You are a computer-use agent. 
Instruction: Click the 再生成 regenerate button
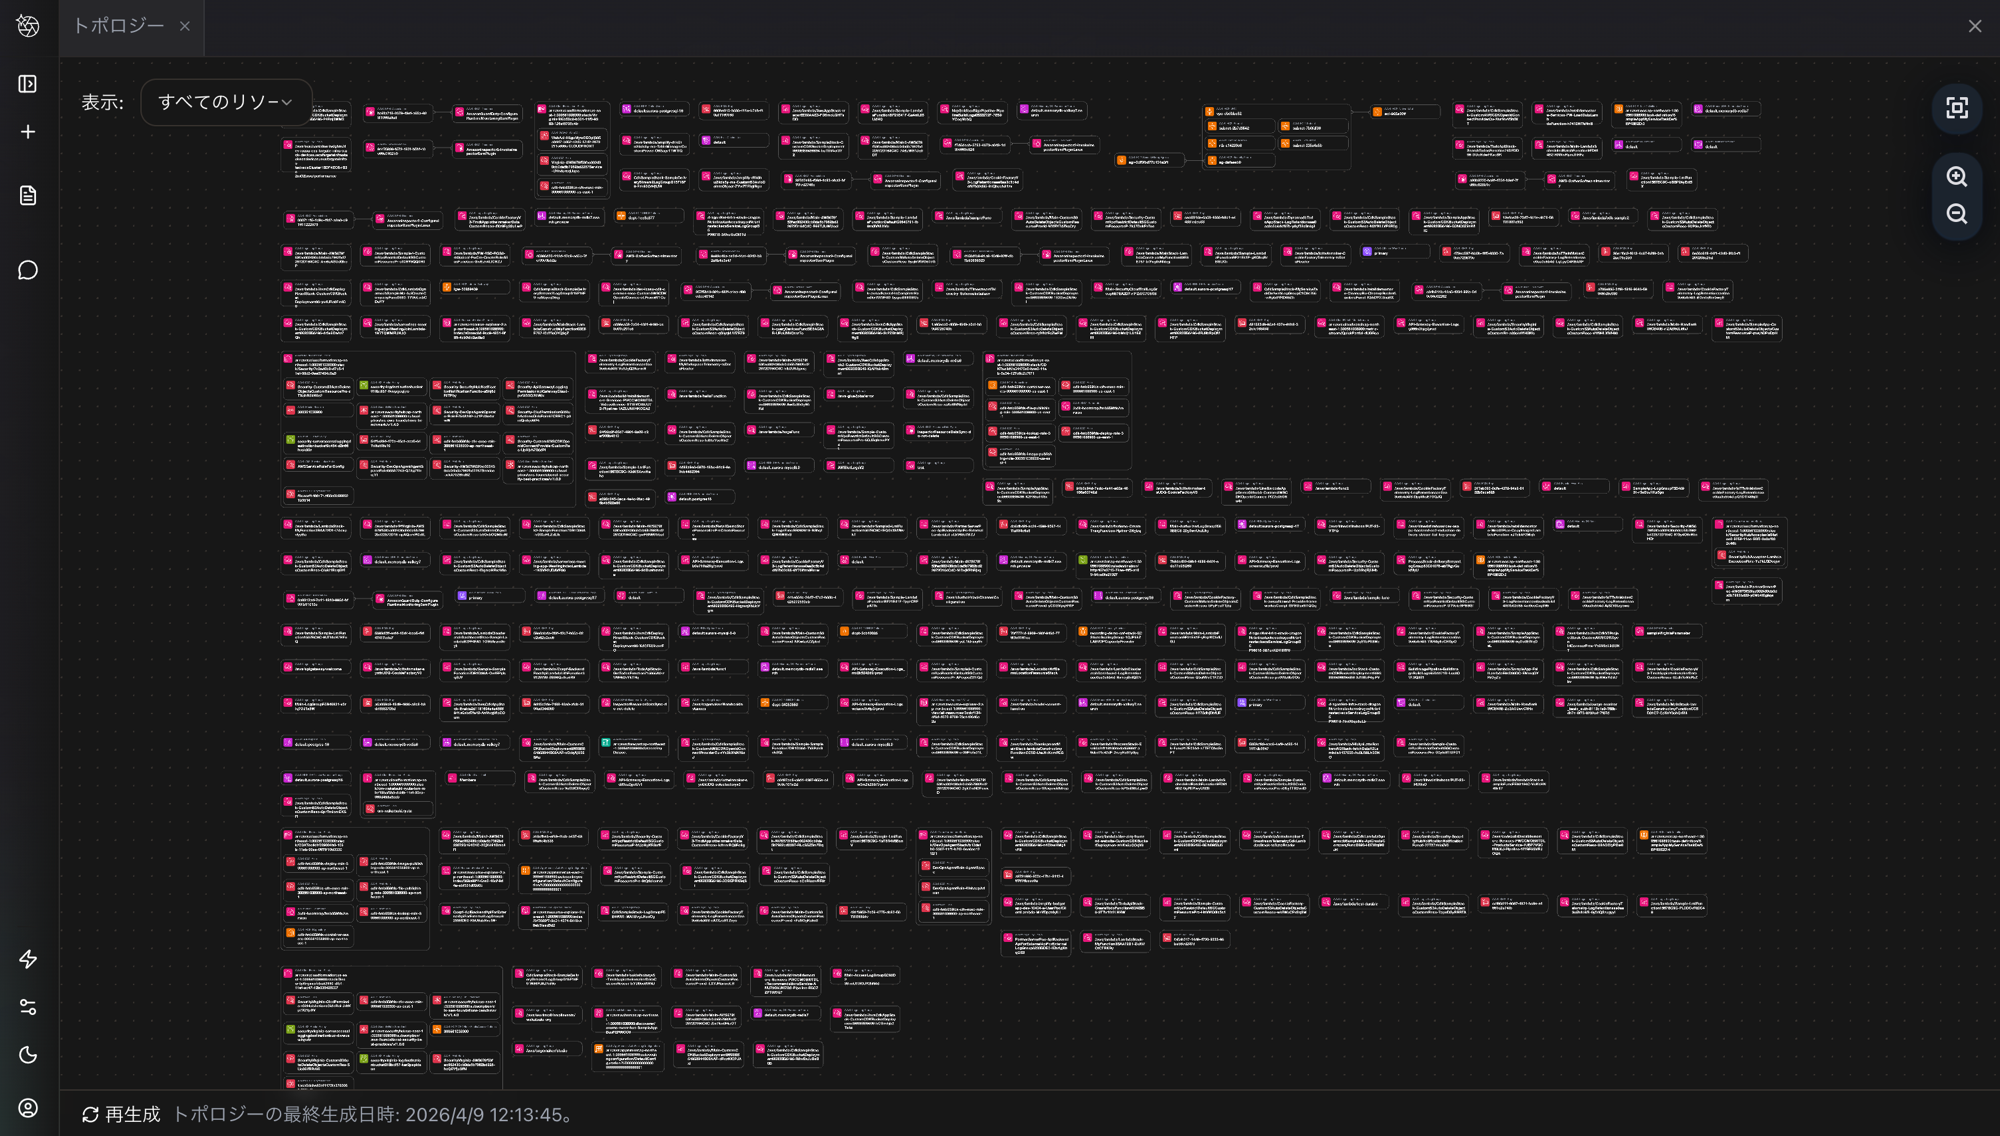(132, 1114)
